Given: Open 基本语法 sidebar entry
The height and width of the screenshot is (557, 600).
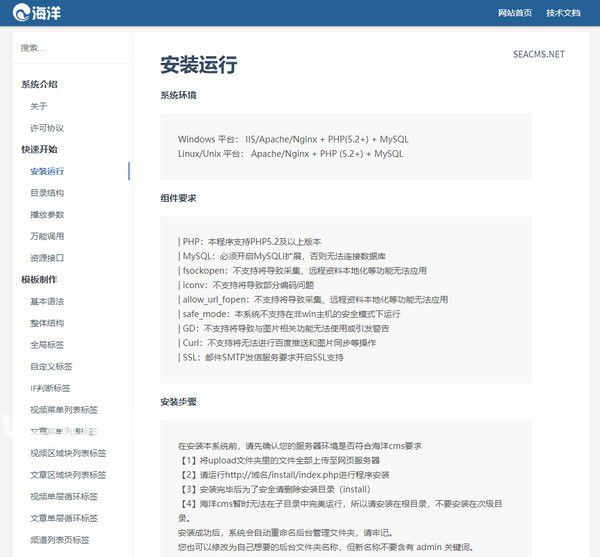Looking at the screenshot, I should pyautogui.click(x=47, y=301).
